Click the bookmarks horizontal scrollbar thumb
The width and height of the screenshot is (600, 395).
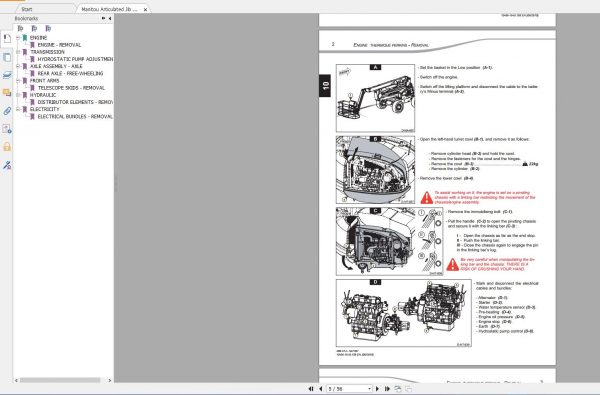pyautogui.click(x=60, y=380)
